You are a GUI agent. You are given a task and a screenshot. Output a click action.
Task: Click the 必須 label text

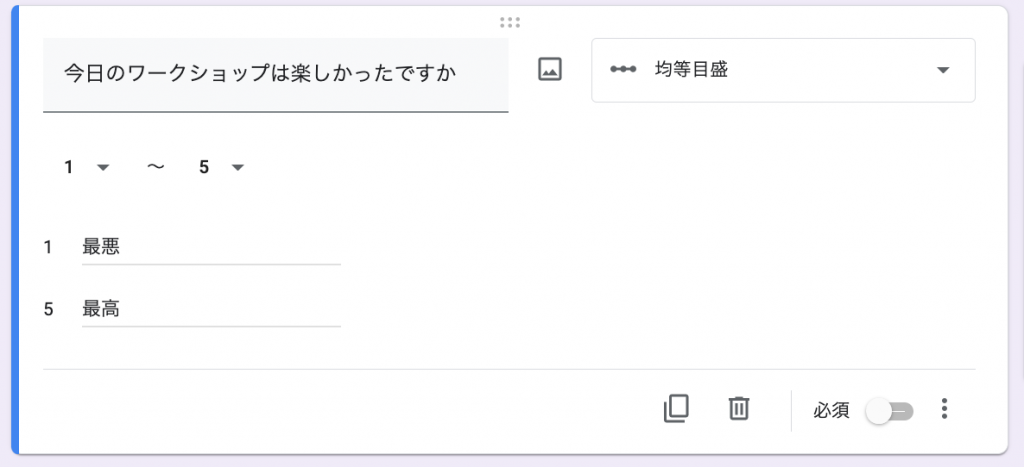pyautogui.click(x=831, y=410)
